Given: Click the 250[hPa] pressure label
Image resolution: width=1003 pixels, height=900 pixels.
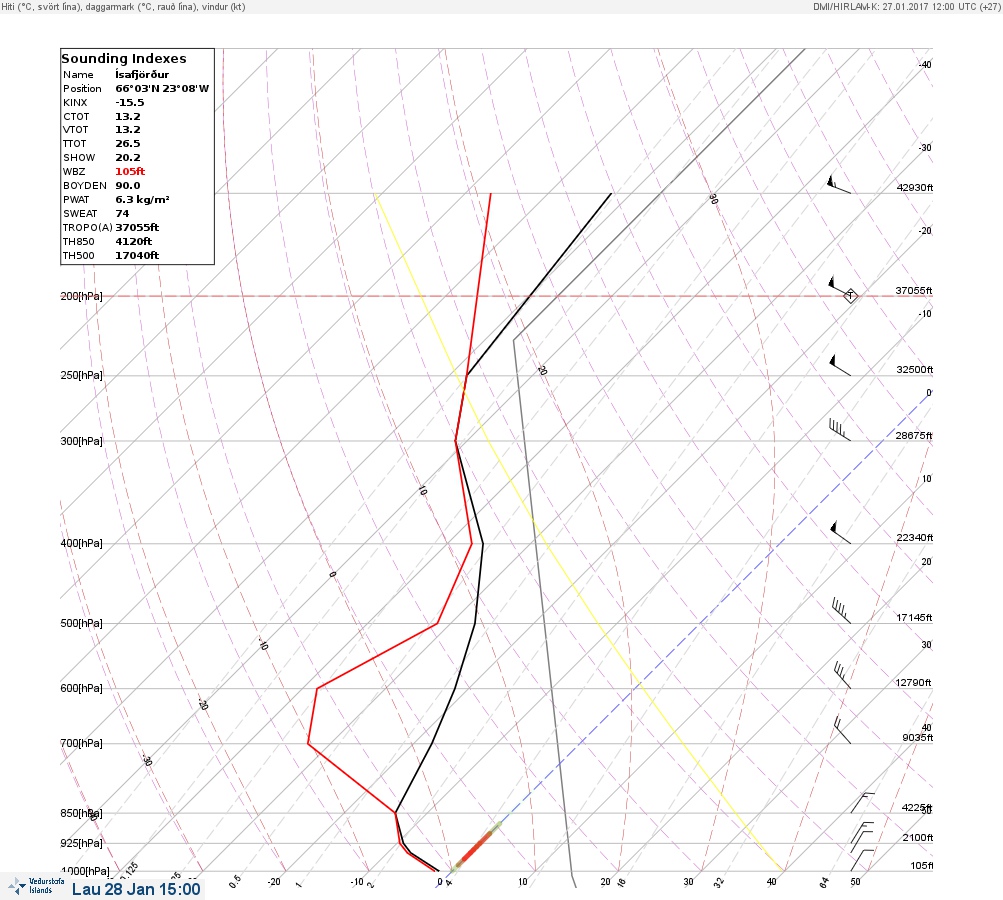Looking at the screenshot, I should [81, 375].
